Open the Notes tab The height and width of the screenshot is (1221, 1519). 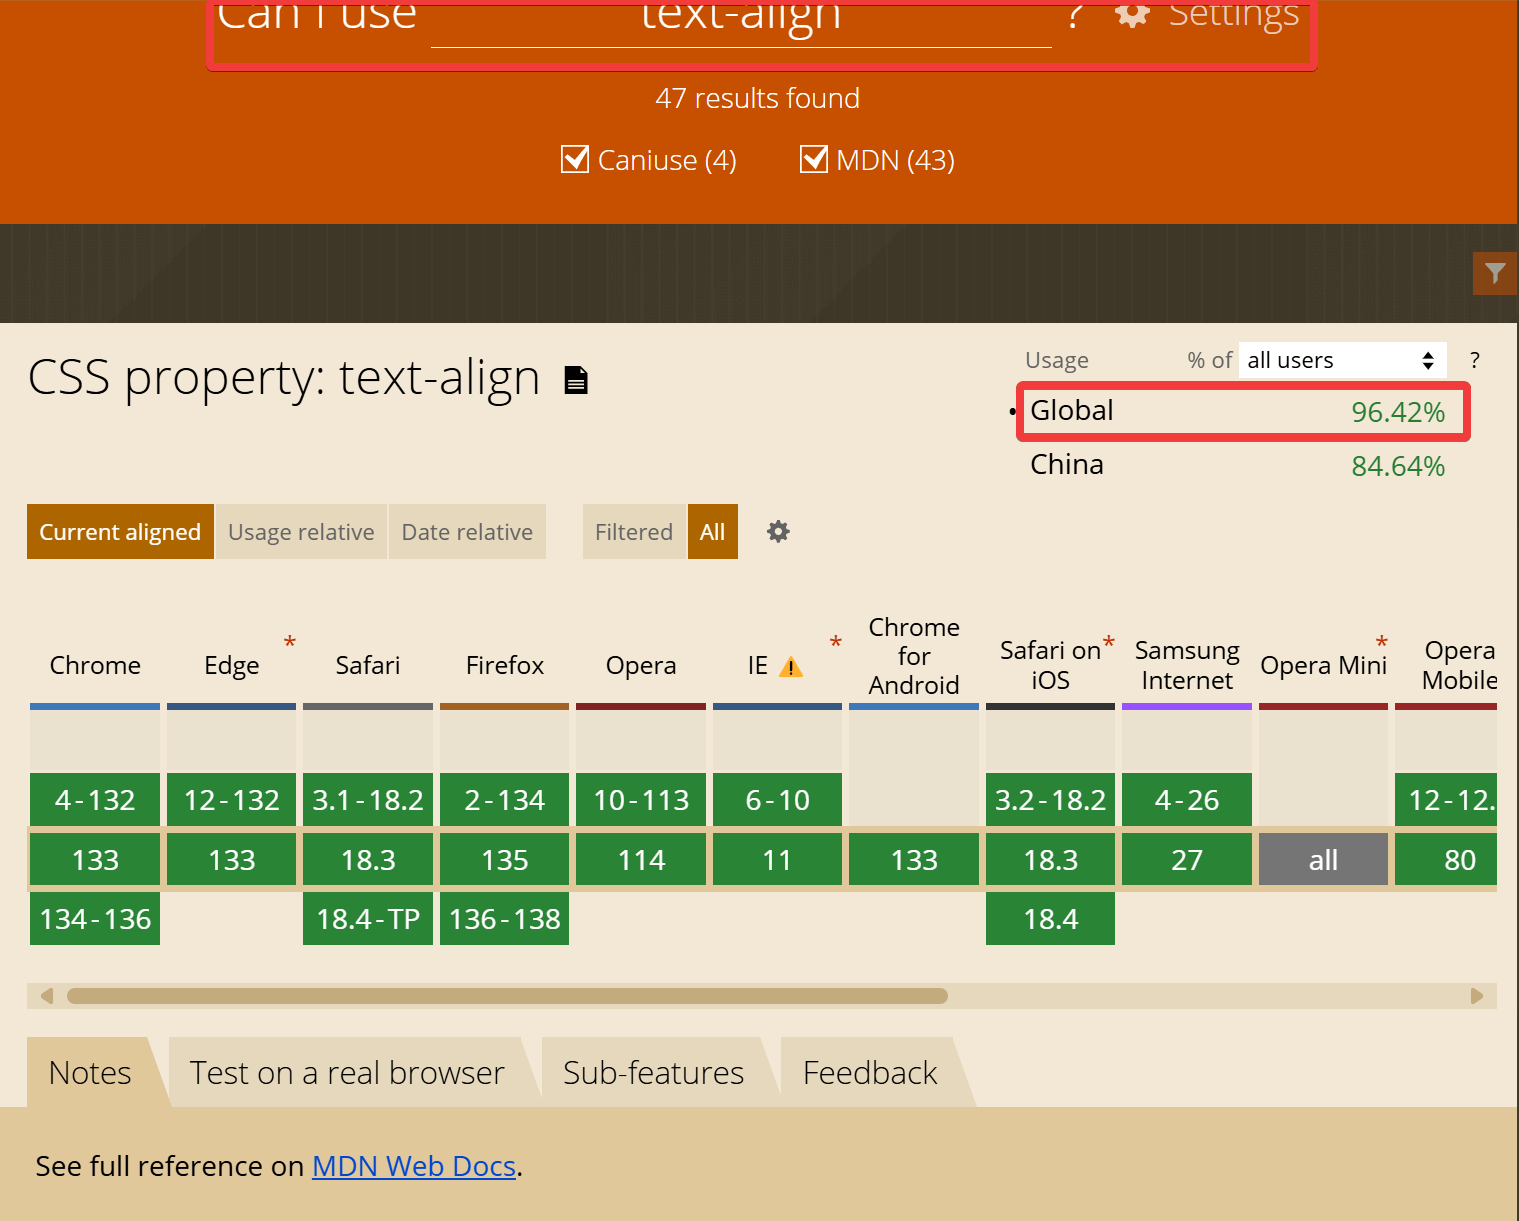tap(90, 1072)
